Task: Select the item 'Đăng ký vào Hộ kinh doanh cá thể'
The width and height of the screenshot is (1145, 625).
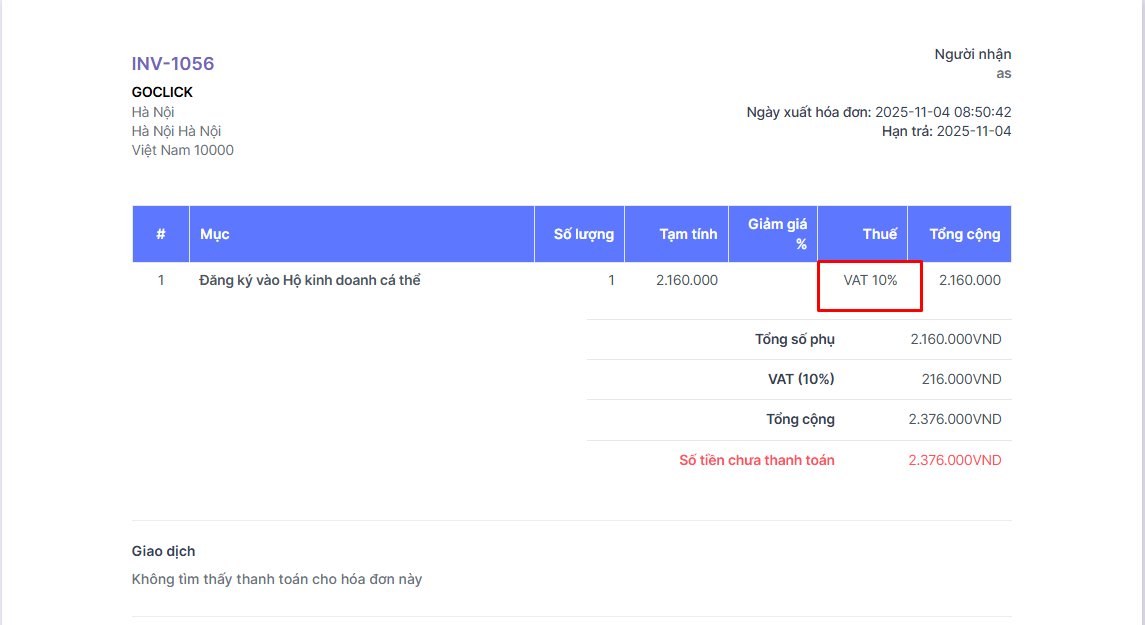Action: 310,280
